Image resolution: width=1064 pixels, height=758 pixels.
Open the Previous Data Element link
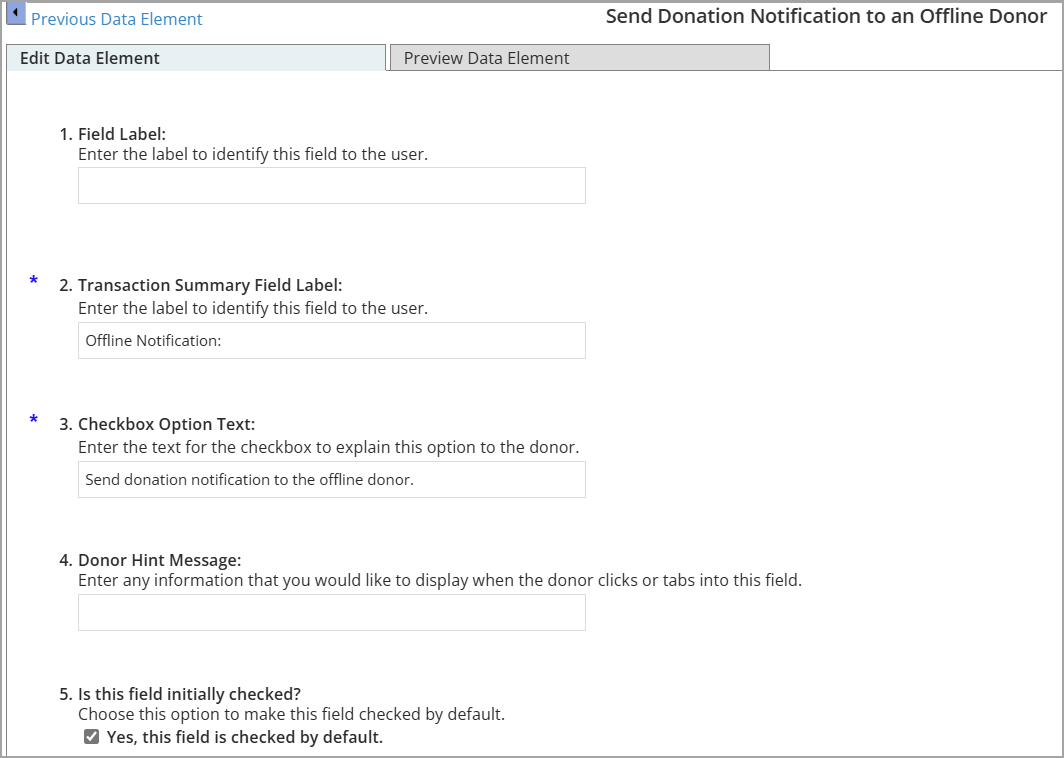pos(117,19)
